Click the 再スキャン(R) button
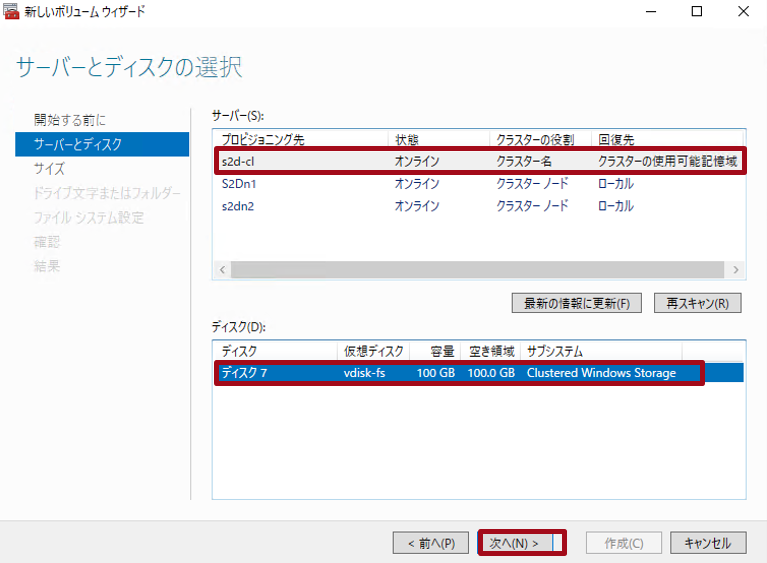Screen dimensions: 767x563 (697, 303)
